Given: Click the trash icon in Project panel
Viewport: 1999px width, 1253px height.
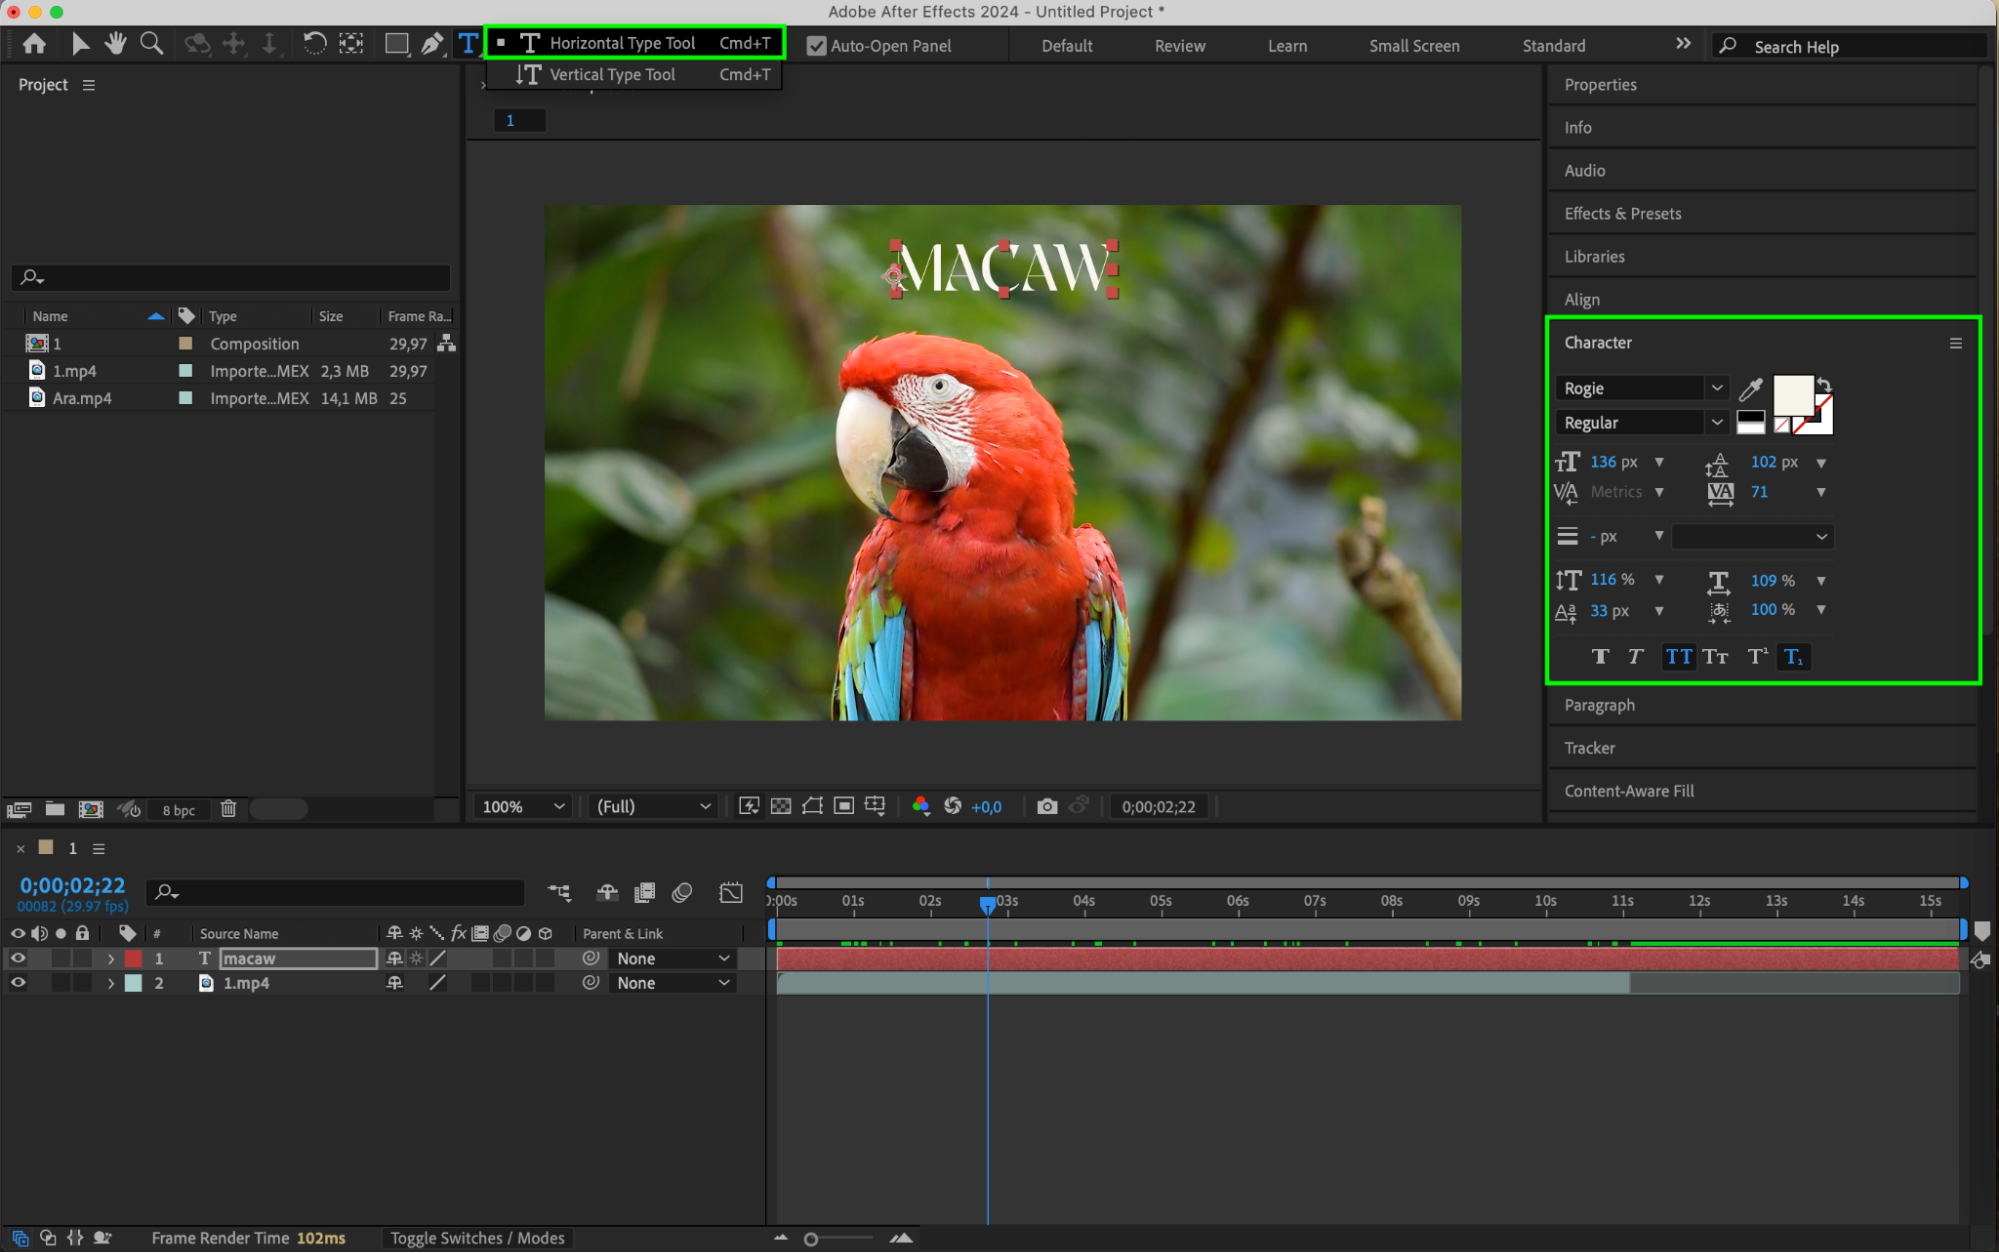Looking at the screenshot, I should click(228, 809).
